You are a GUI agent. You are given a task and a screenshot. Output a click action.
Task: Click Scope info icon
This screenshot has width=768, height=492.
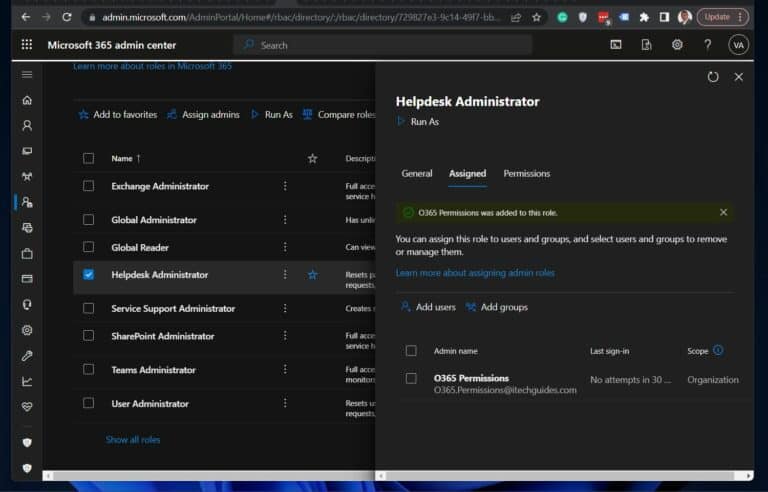(x=718, y=350)
